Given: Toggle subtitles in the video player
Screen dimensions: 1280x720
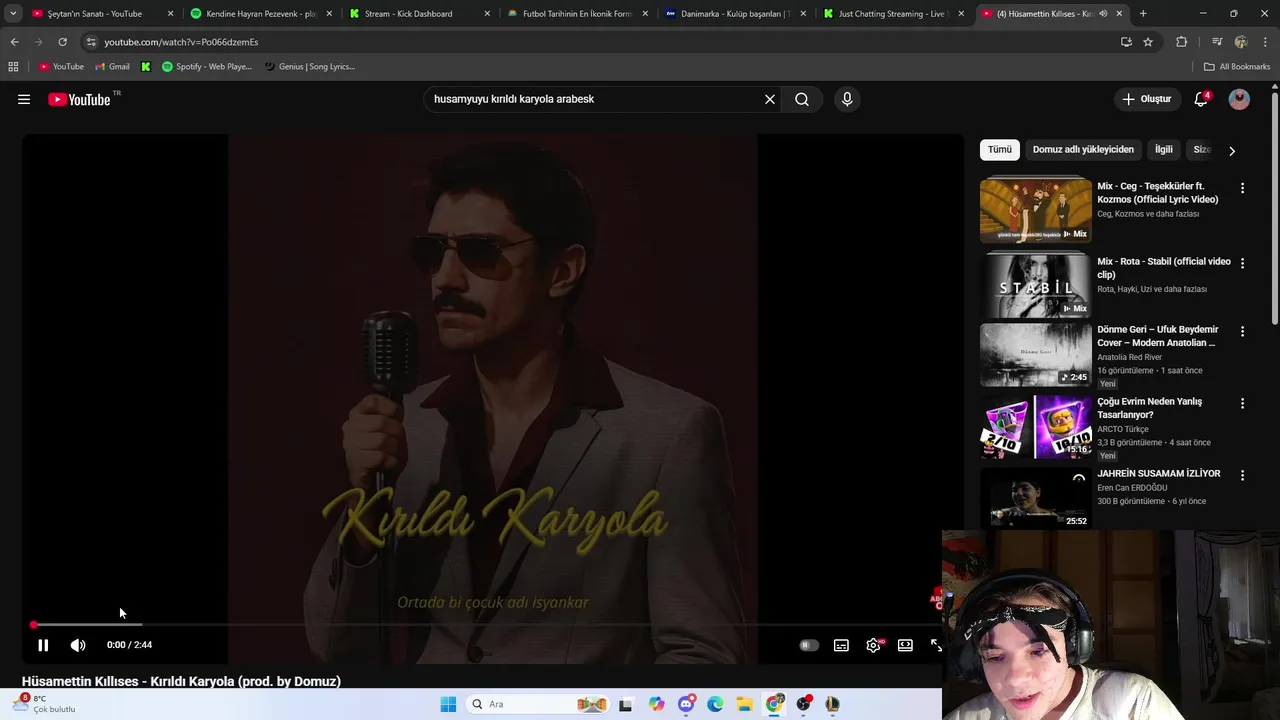Looking at the screenshot, I should [841, 645].
